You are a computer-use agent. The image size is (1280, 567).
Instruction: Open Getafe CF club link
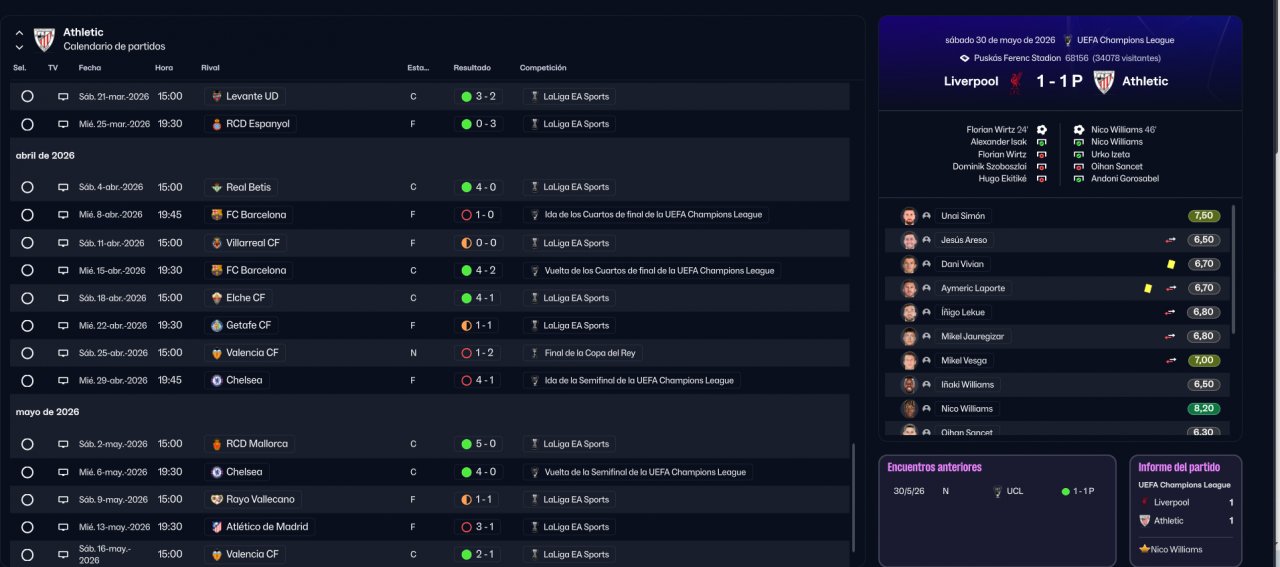tap(241, 325)
